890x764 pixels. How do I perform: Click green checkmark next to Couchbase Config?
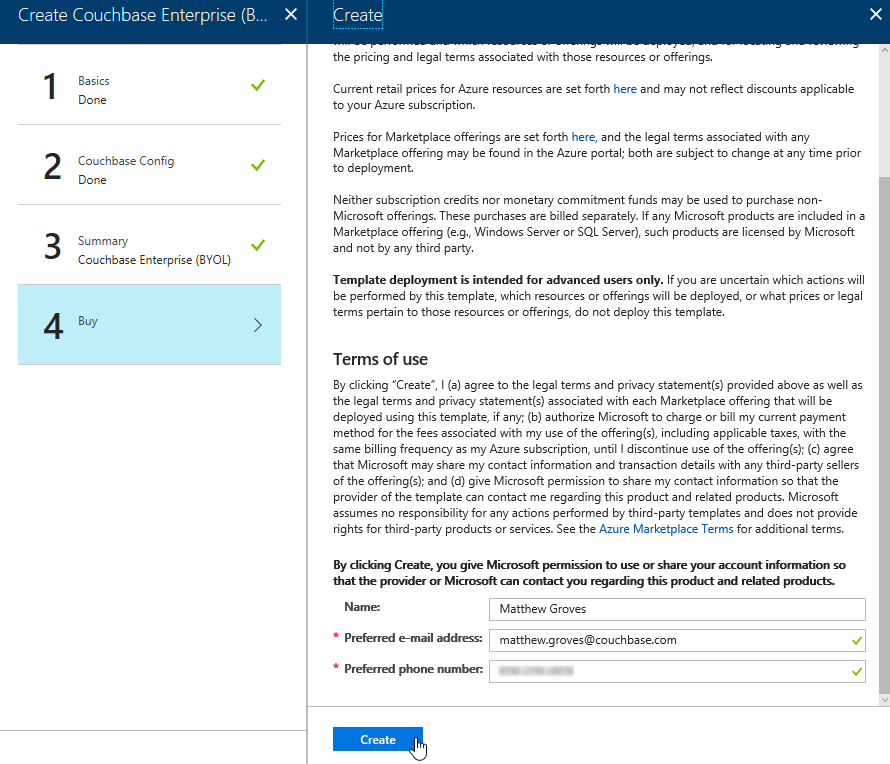point(258,165)
